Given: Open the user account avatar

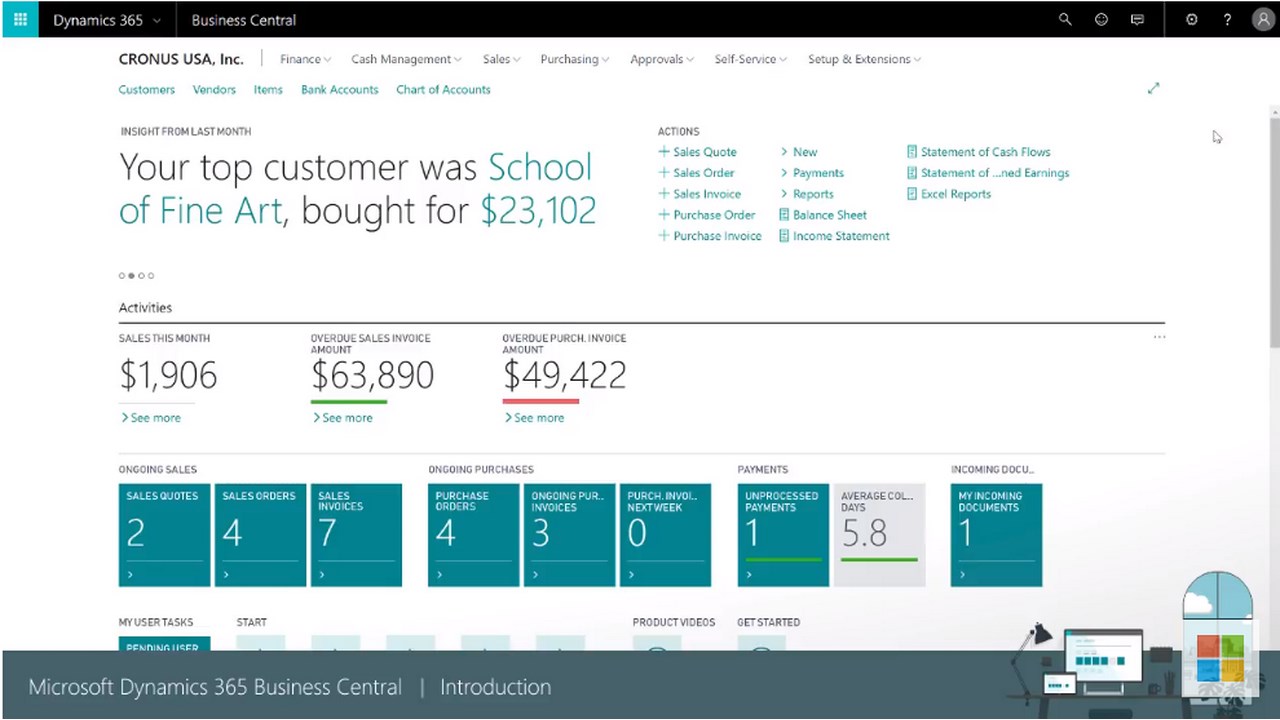Looking at the screenshot, I should click(1263, 19).
